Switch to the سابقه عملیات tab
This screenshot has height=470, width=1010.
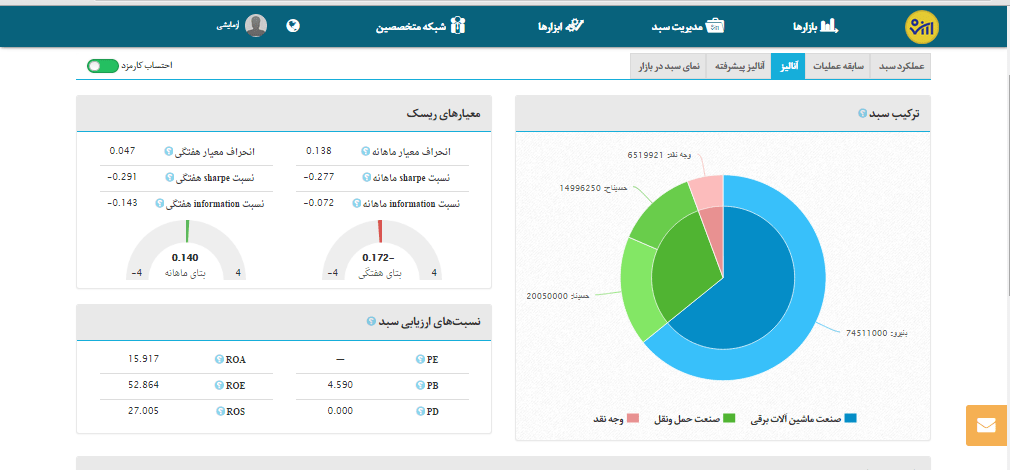coord(837,66)
